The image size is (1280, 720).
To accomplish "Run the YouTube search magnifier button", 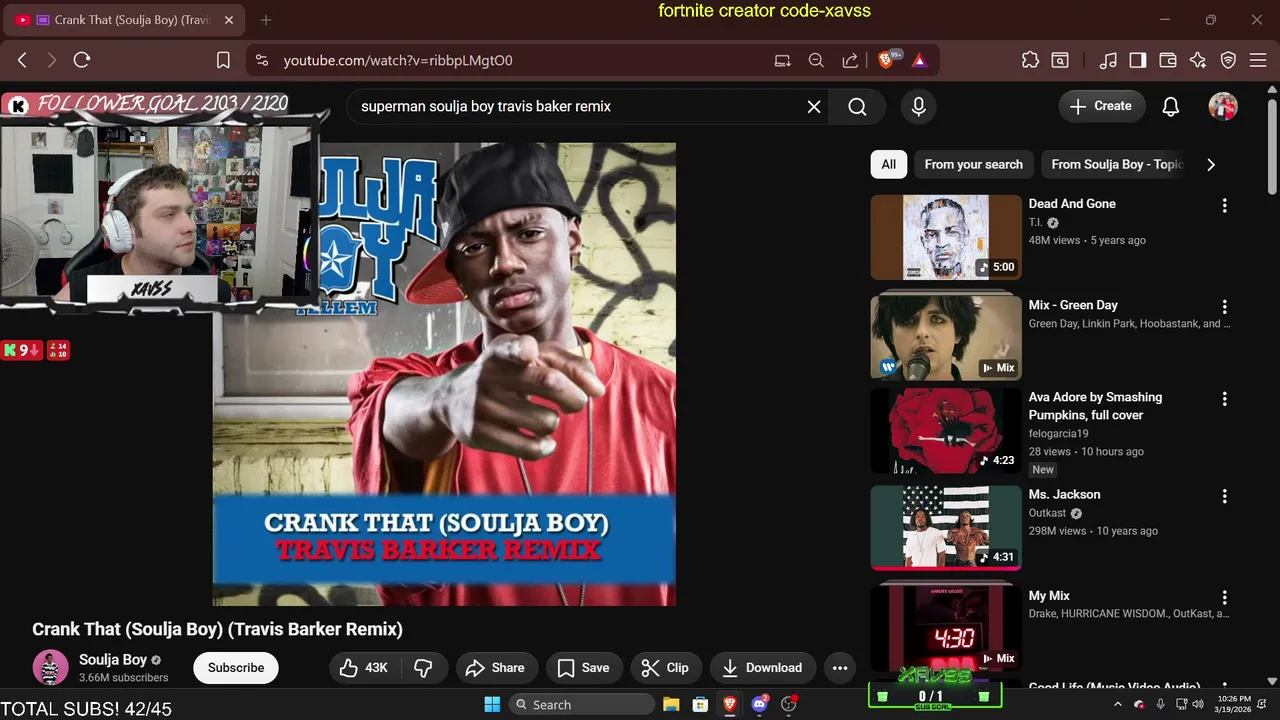I will click(x=857, y=107).
